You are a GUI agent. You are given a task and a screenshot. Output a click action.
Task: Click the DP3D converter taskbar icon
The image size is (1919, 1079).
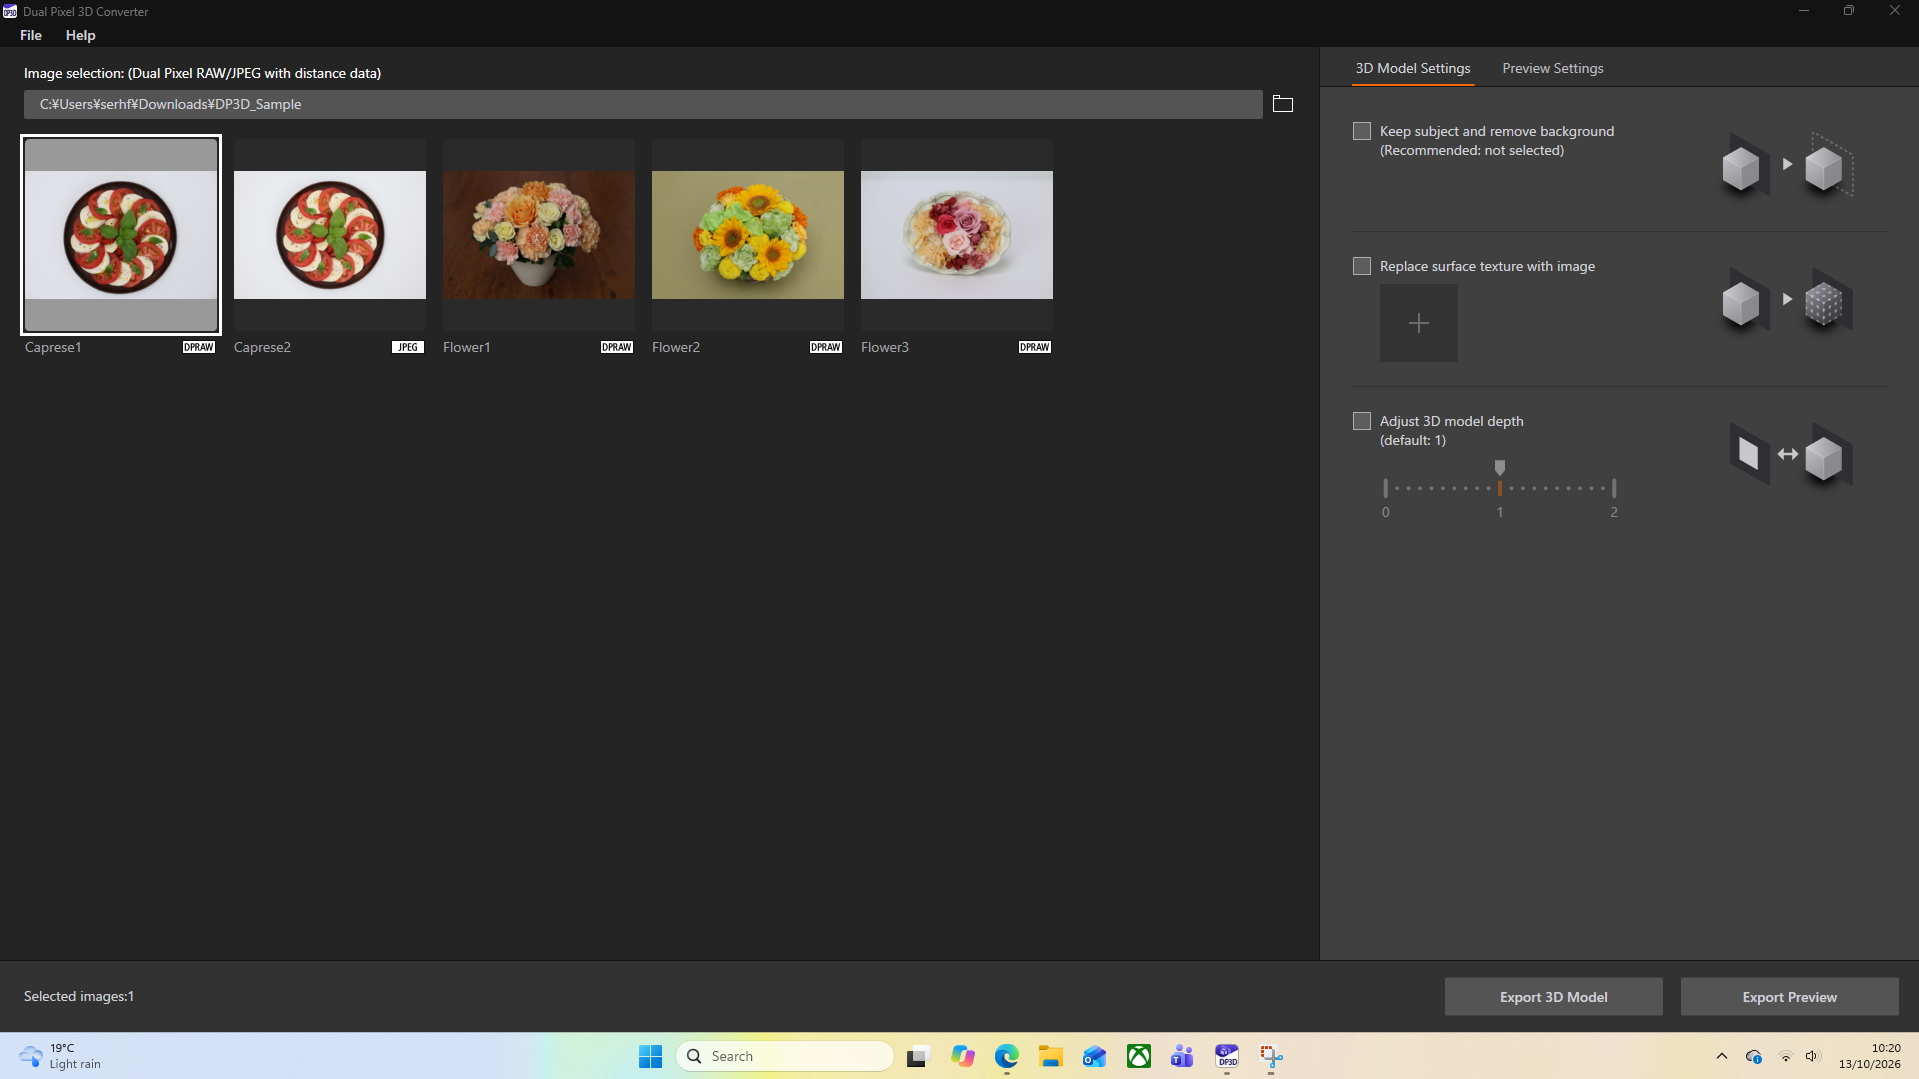pos(1226,1056)
